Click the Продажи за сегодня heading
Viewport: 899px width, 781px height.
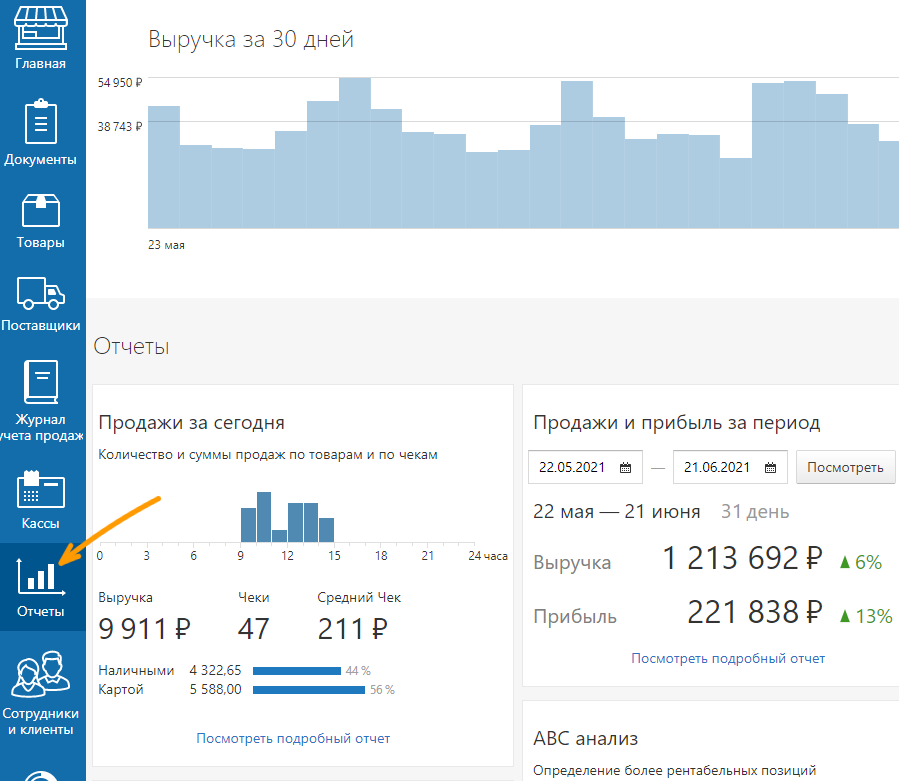191,423
